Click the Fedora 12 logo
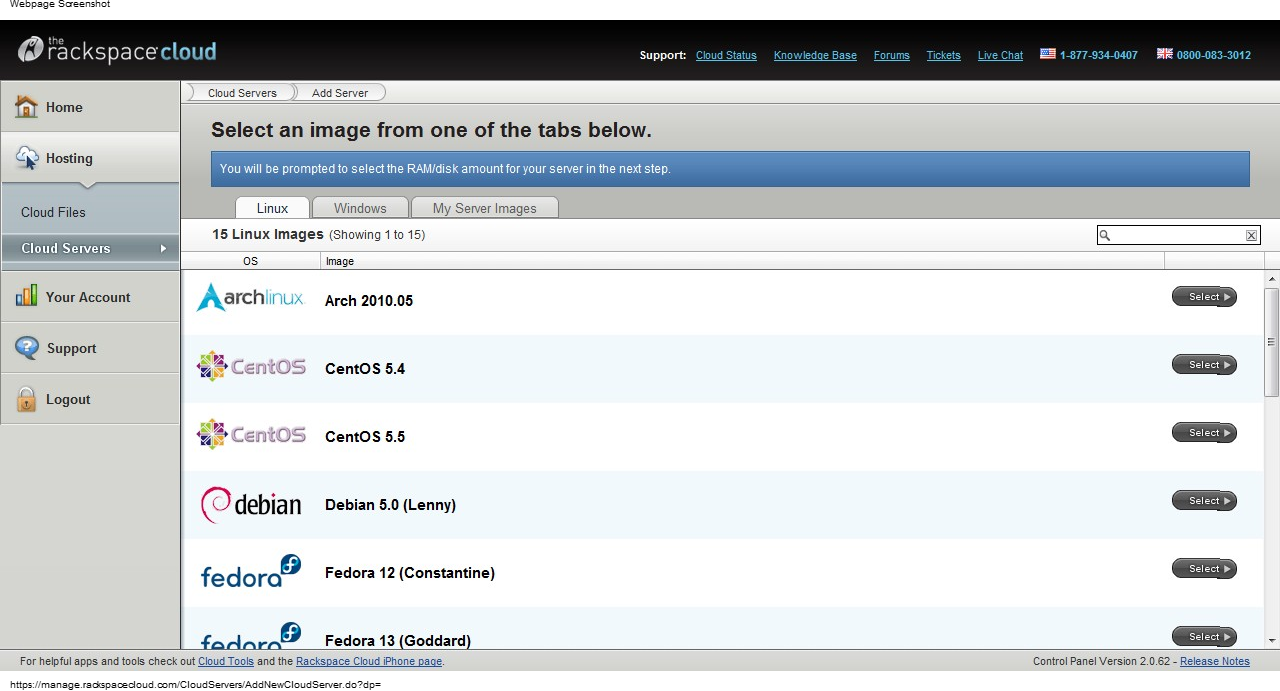This screenshot has width=1280, height=691. (250, 571)
